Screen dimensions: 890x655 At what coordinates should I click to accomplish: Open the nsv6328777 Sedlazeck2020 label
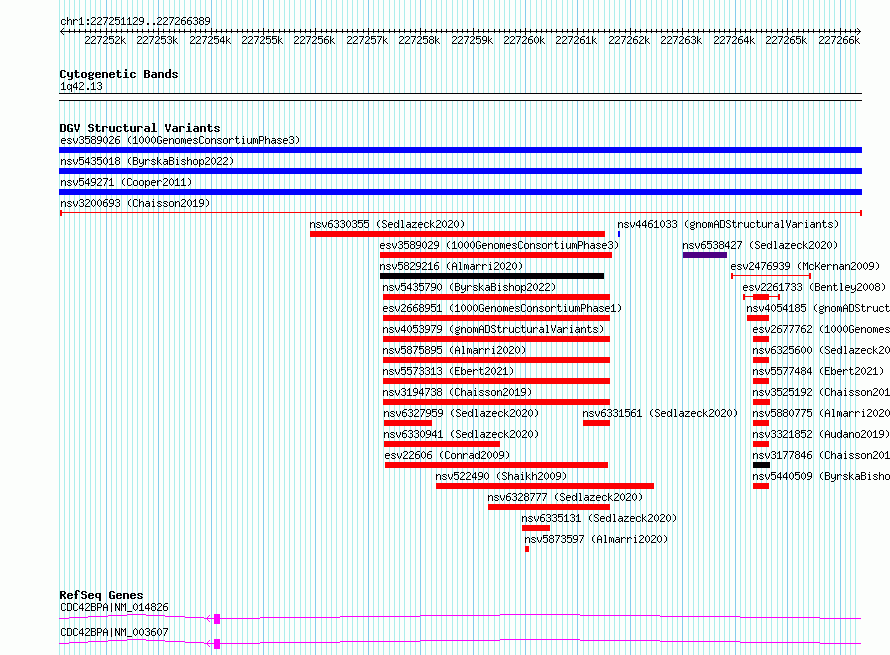(565, 497)
